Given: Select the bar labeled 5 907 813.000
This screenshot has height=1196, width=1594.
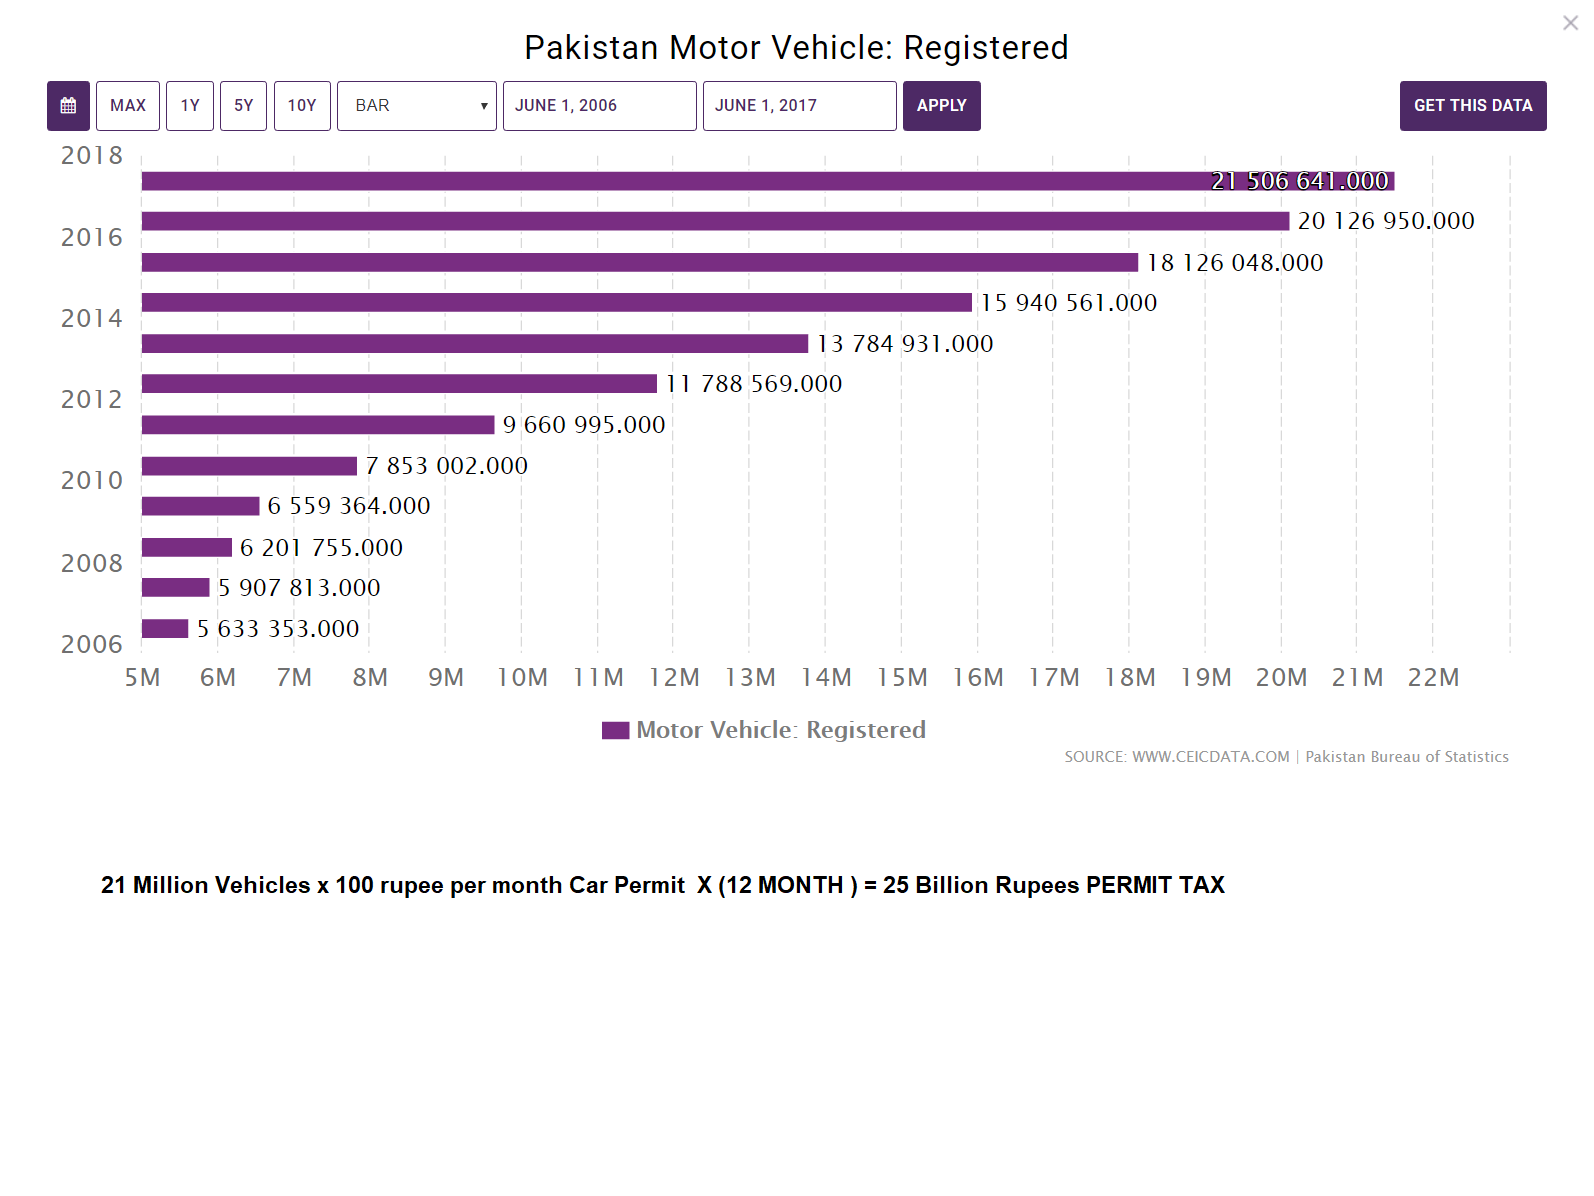Looking at the screenshot, I should (176, 587).
